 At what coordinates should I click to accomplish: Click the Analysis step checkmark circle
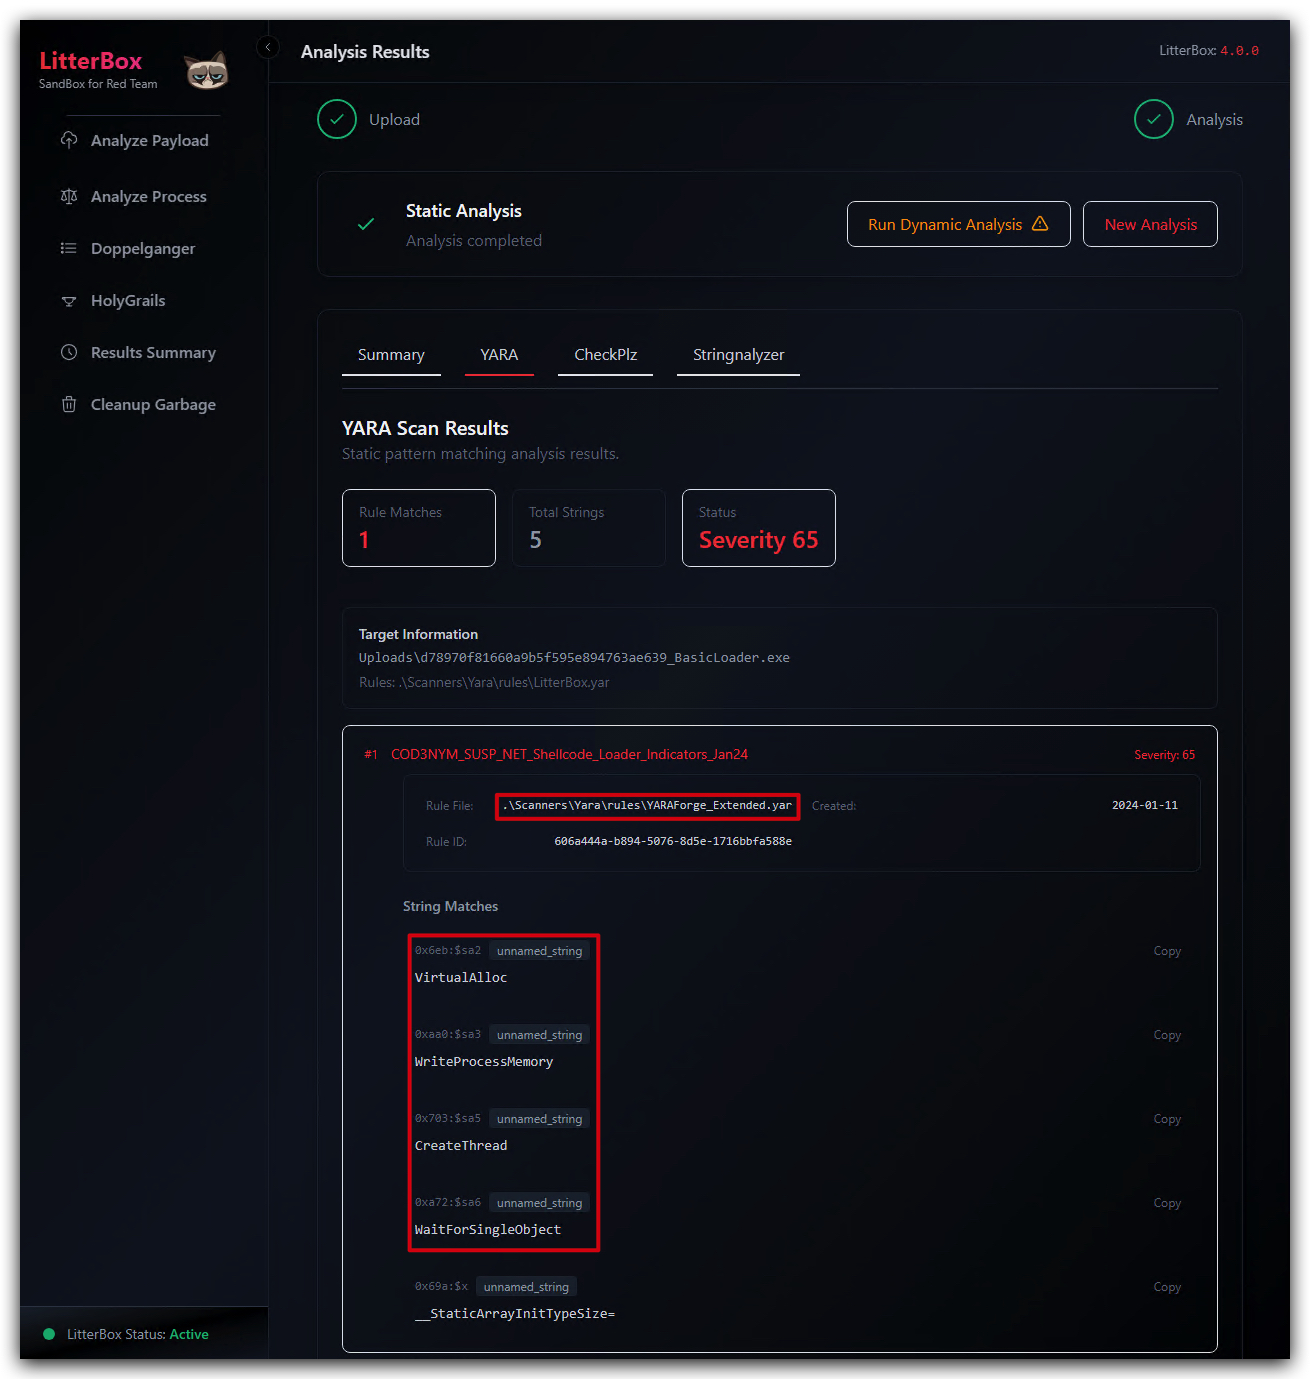pyautogui.click(x=1154, y=119)
